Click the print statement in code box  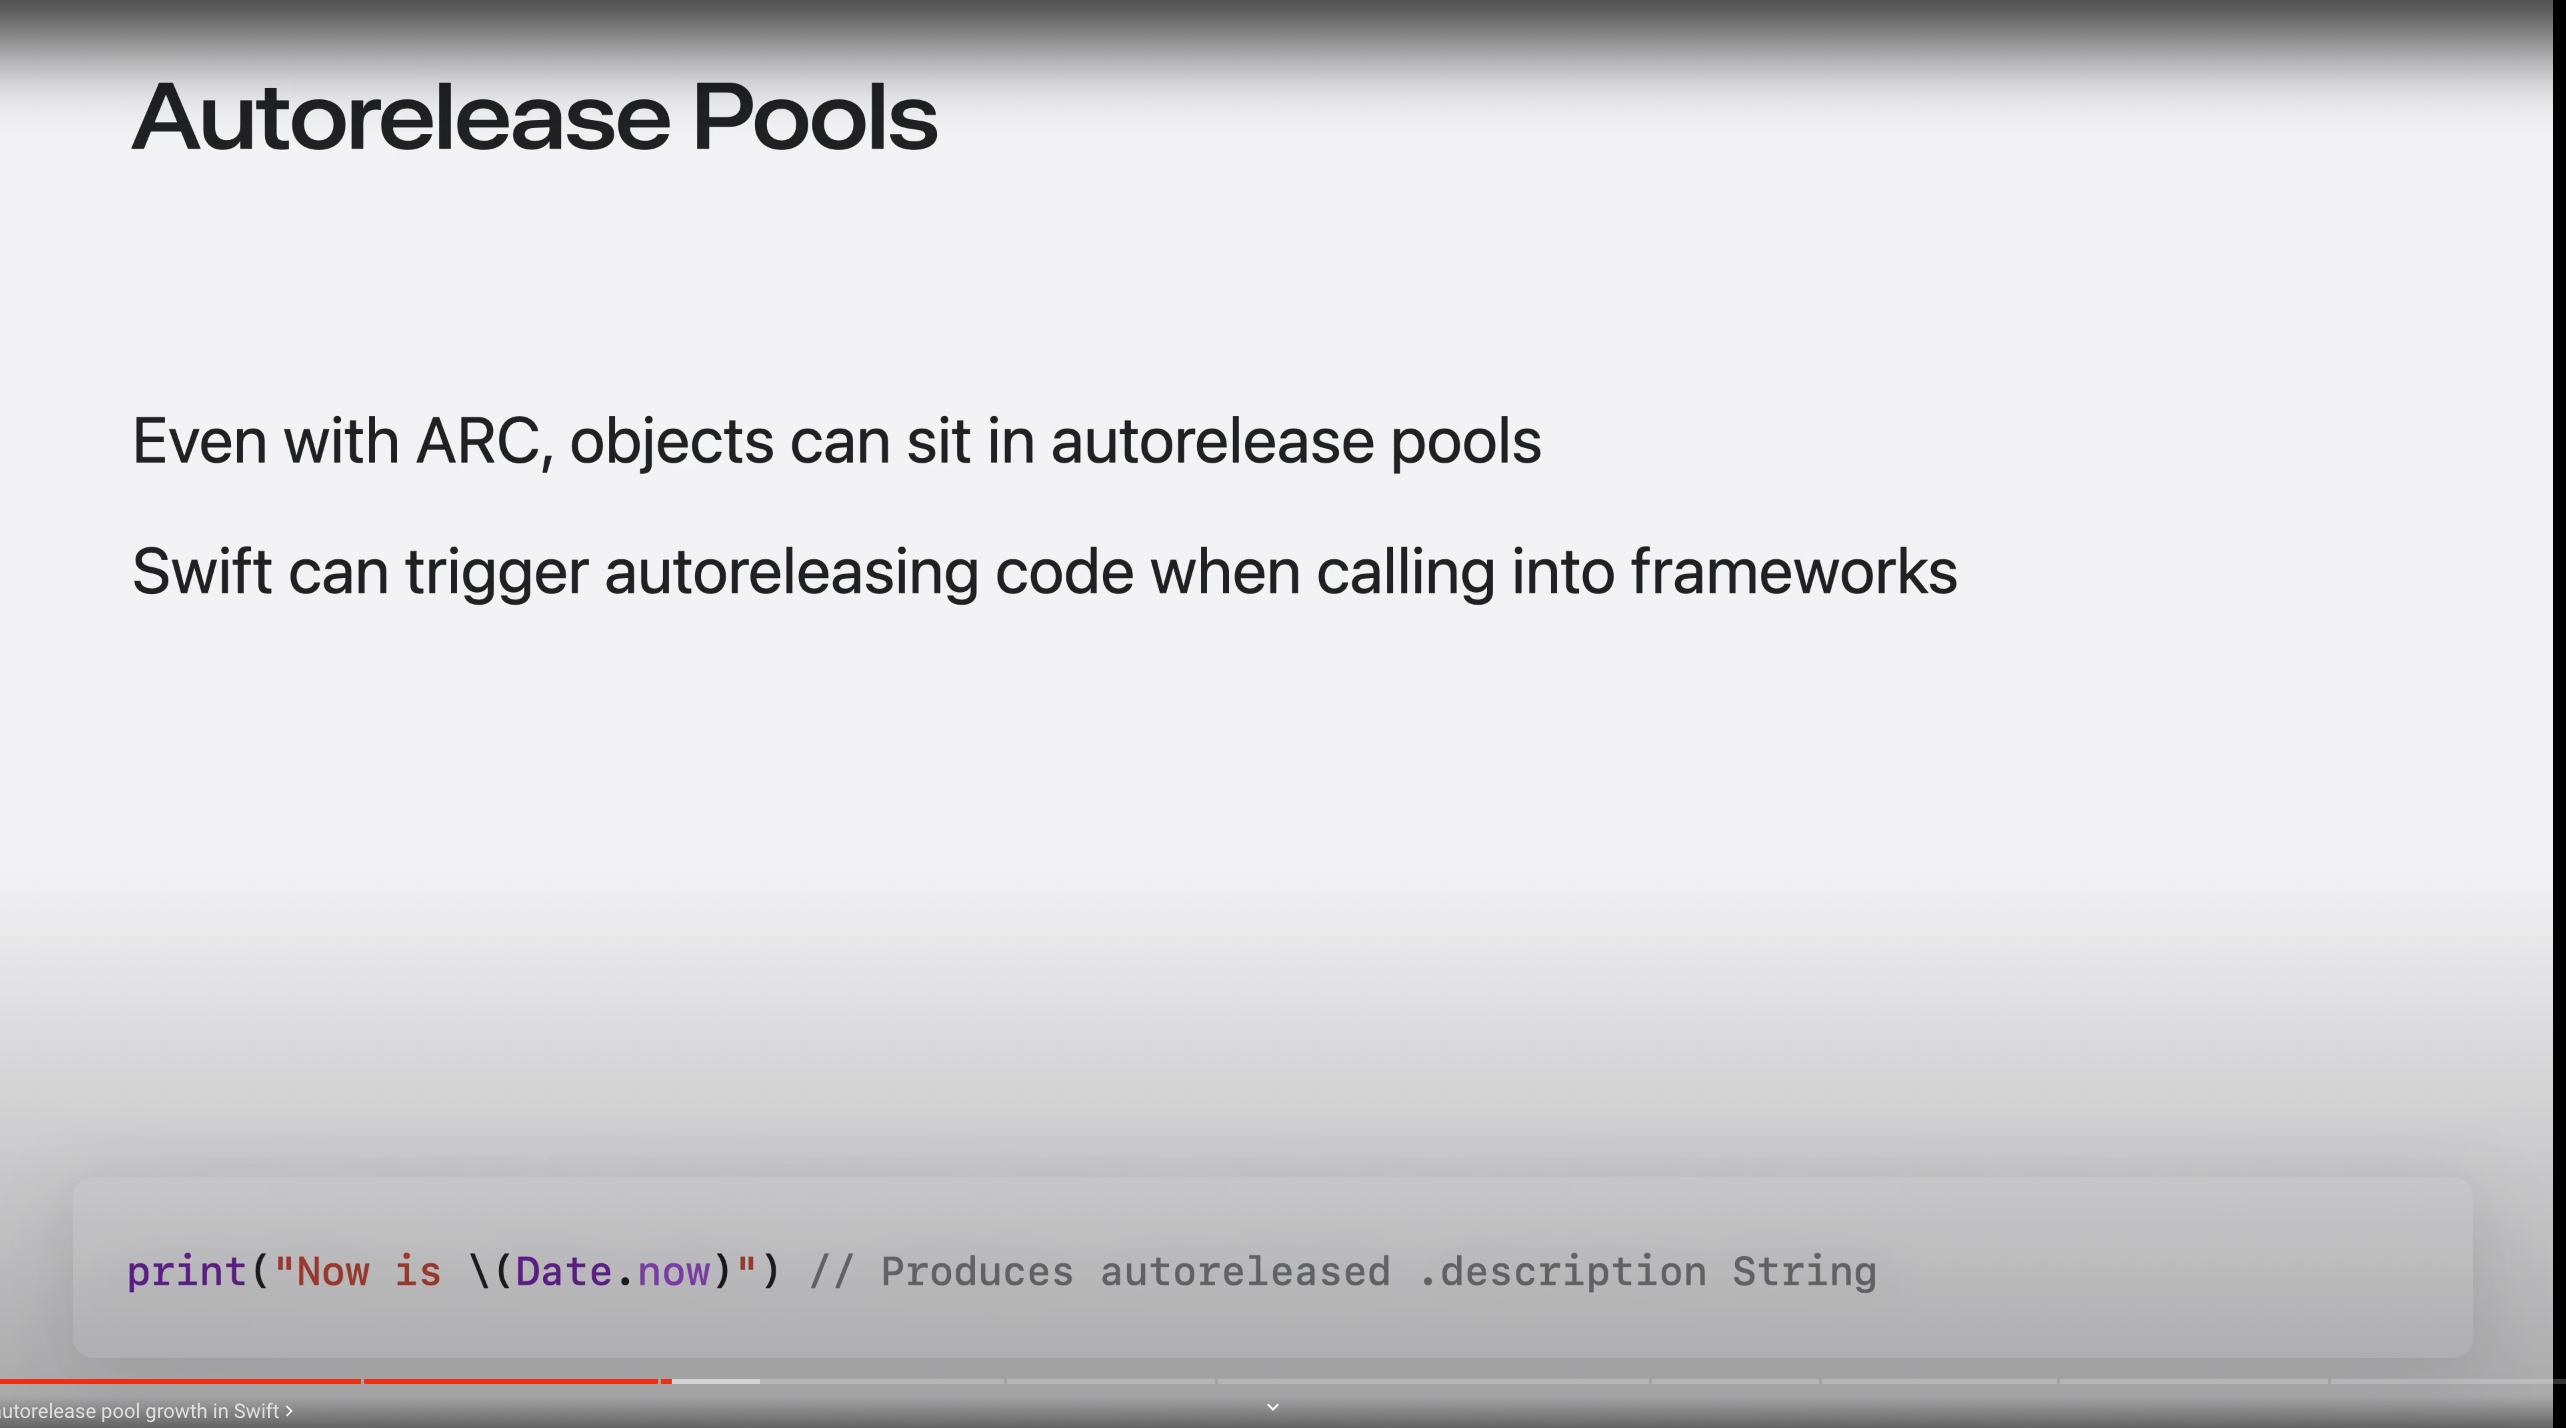[x=452, y=1271]
